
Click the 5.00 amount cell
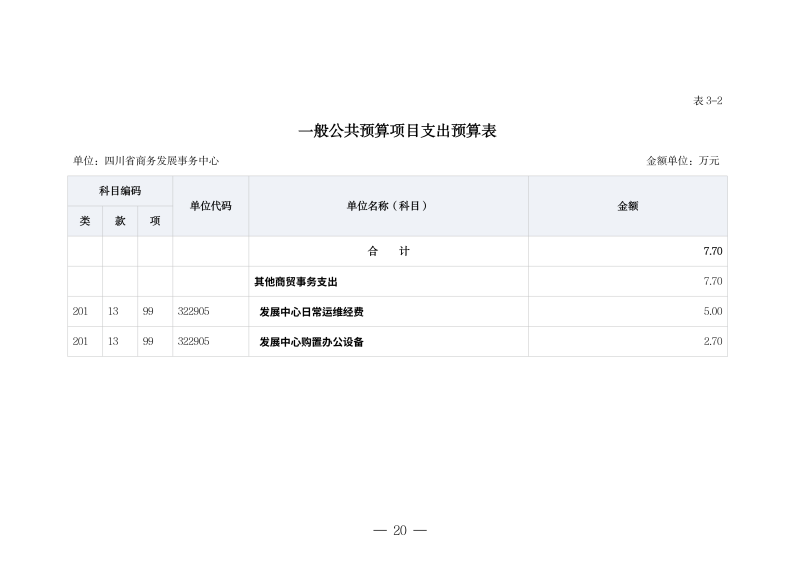712,312
